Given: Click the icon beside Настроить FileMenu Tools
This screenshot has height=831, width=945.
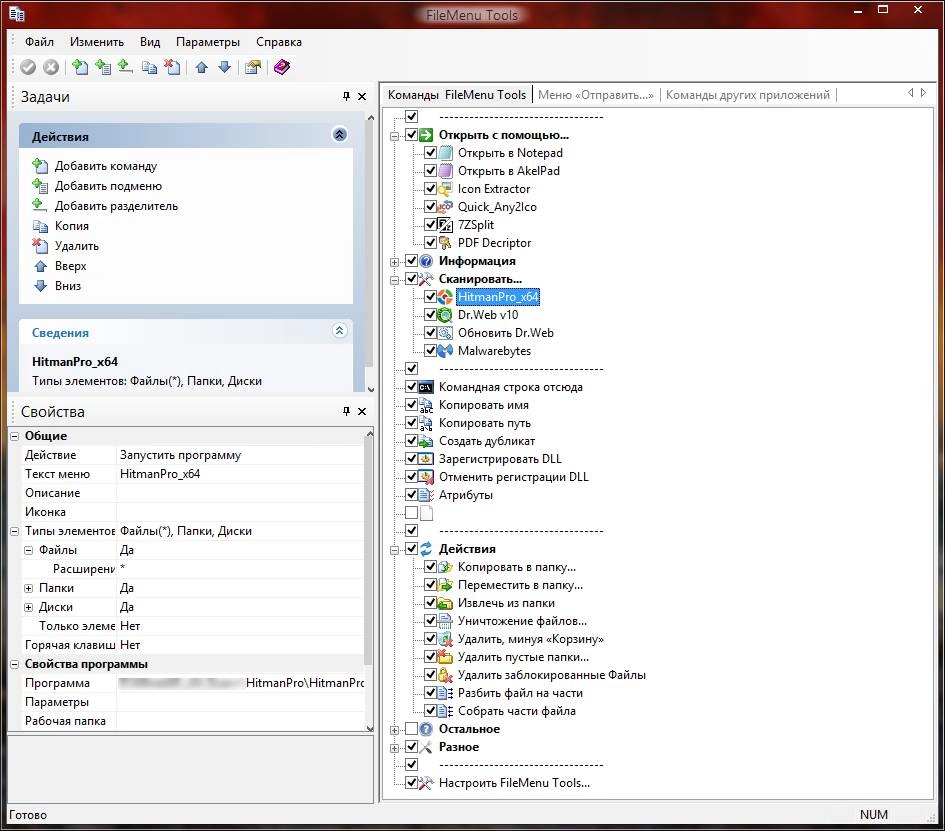Looking at the screenshot, I should click(x=425, y=783).
